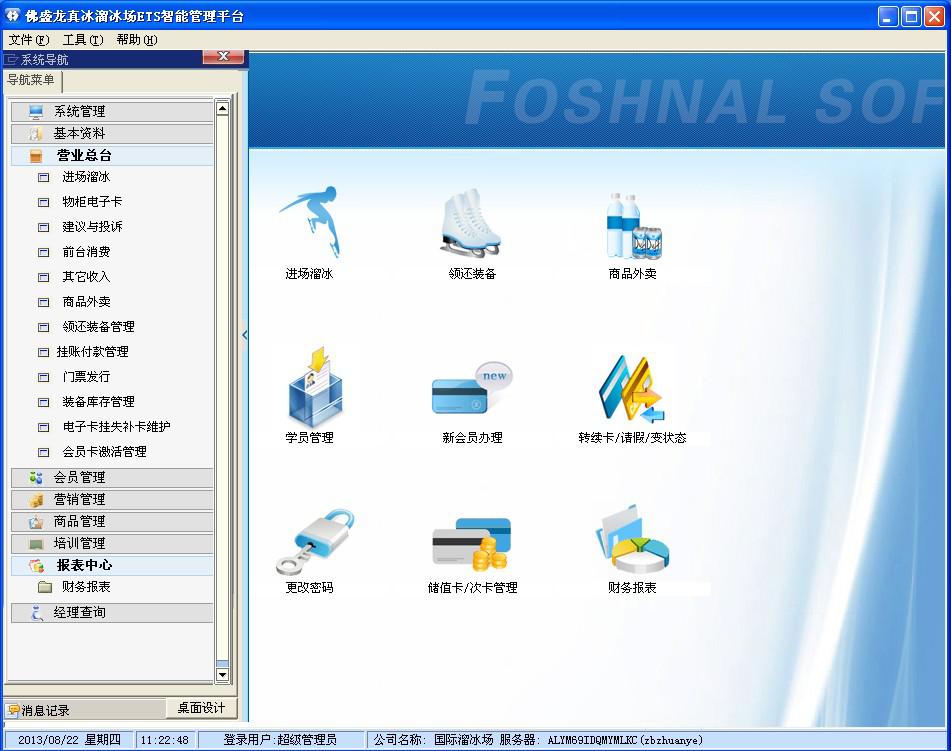Collapse the 营业总台 navigation section

[112, 156]
